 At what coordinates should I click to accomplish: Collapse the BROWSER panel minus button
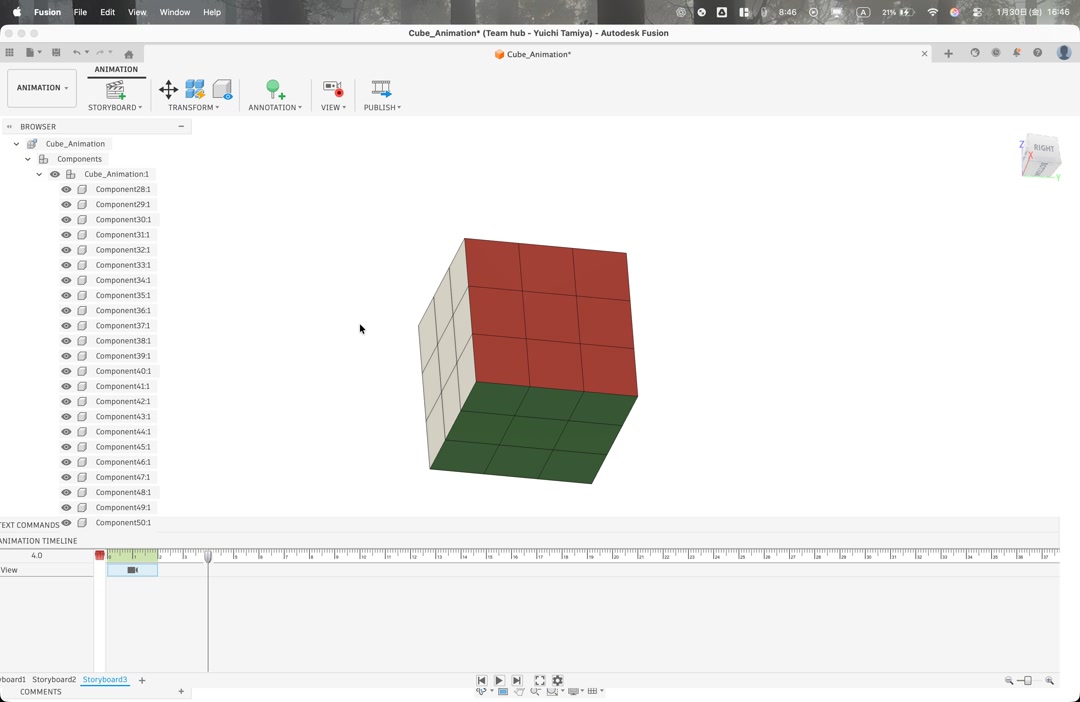181,127
